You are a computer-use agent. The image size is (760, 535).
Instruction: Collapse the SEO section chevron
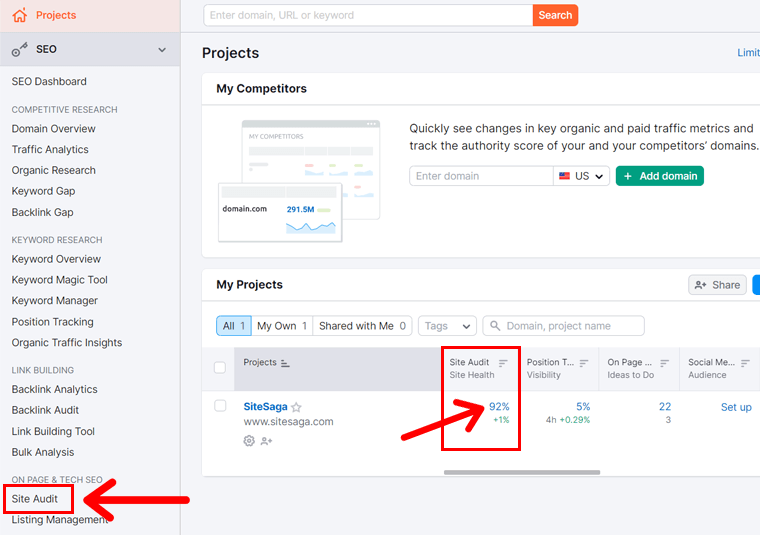162,49
